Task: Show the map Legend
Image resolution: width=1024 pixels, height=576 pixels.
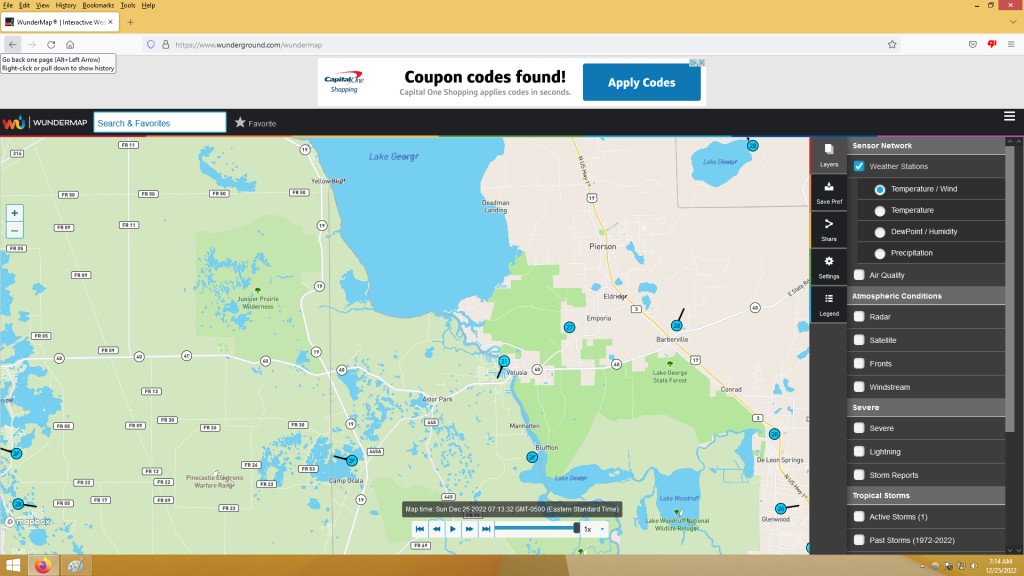Action: coord(829,304)
